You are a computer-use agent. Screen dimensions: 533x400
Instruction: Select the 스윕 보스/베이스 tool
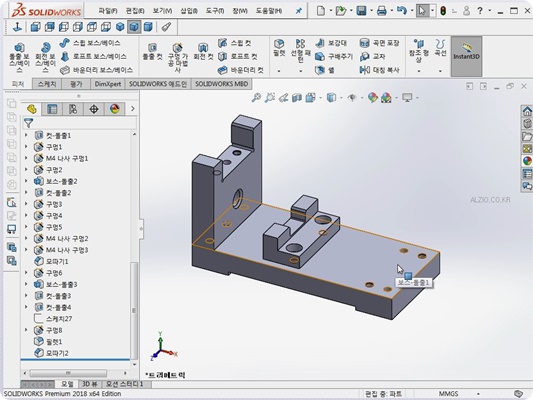[90, 43]
